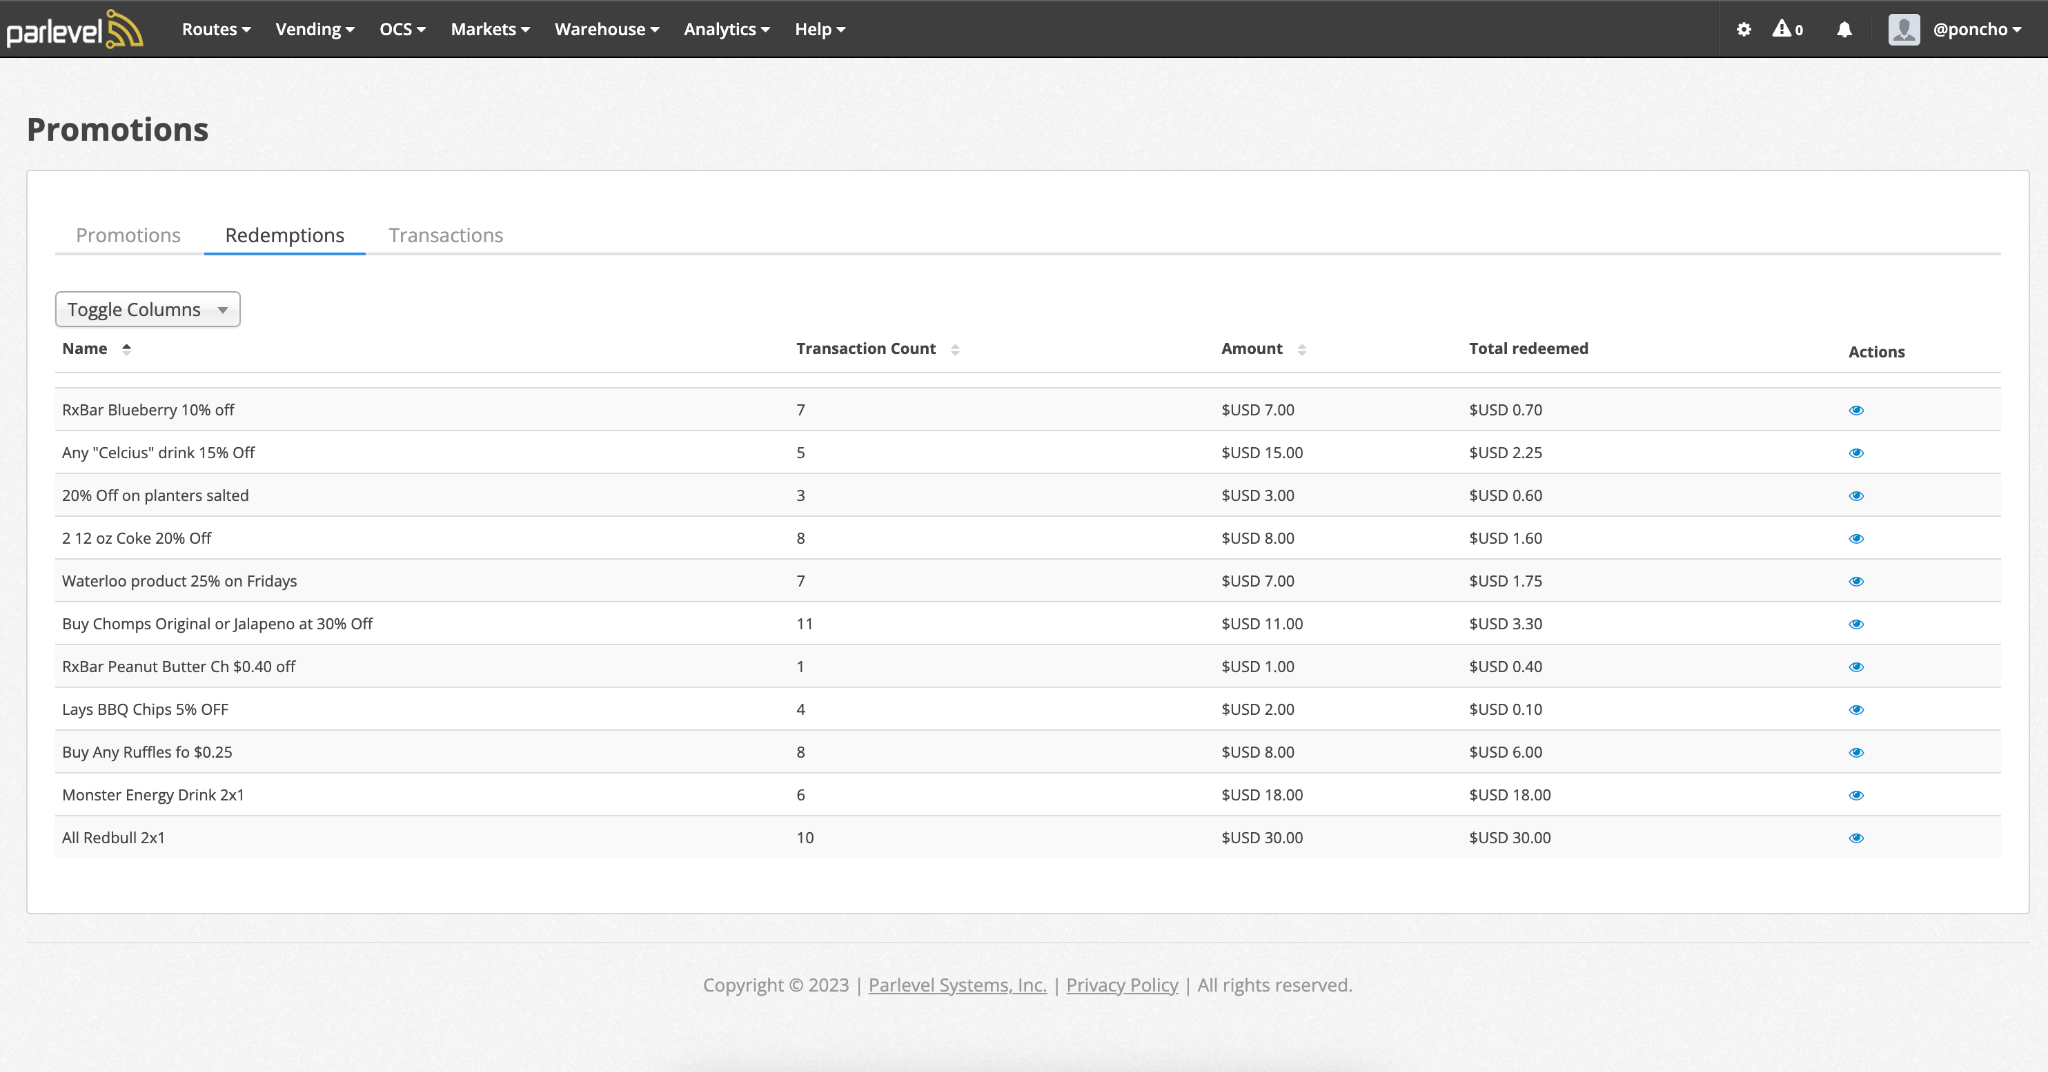Image resolution: width=2048 pixels, height=1072 pixels.
Task: Open the settings gear icon
Action: [x=1744, y=29]
